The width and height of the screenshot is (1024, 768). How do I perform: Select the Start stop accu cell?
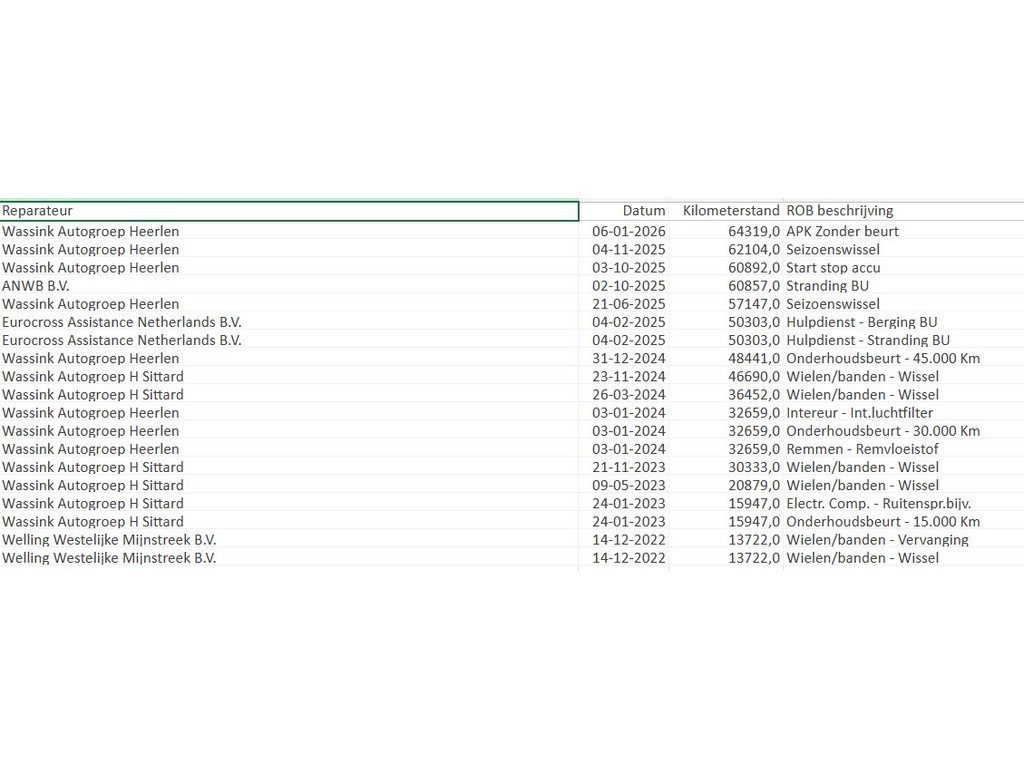833,268
